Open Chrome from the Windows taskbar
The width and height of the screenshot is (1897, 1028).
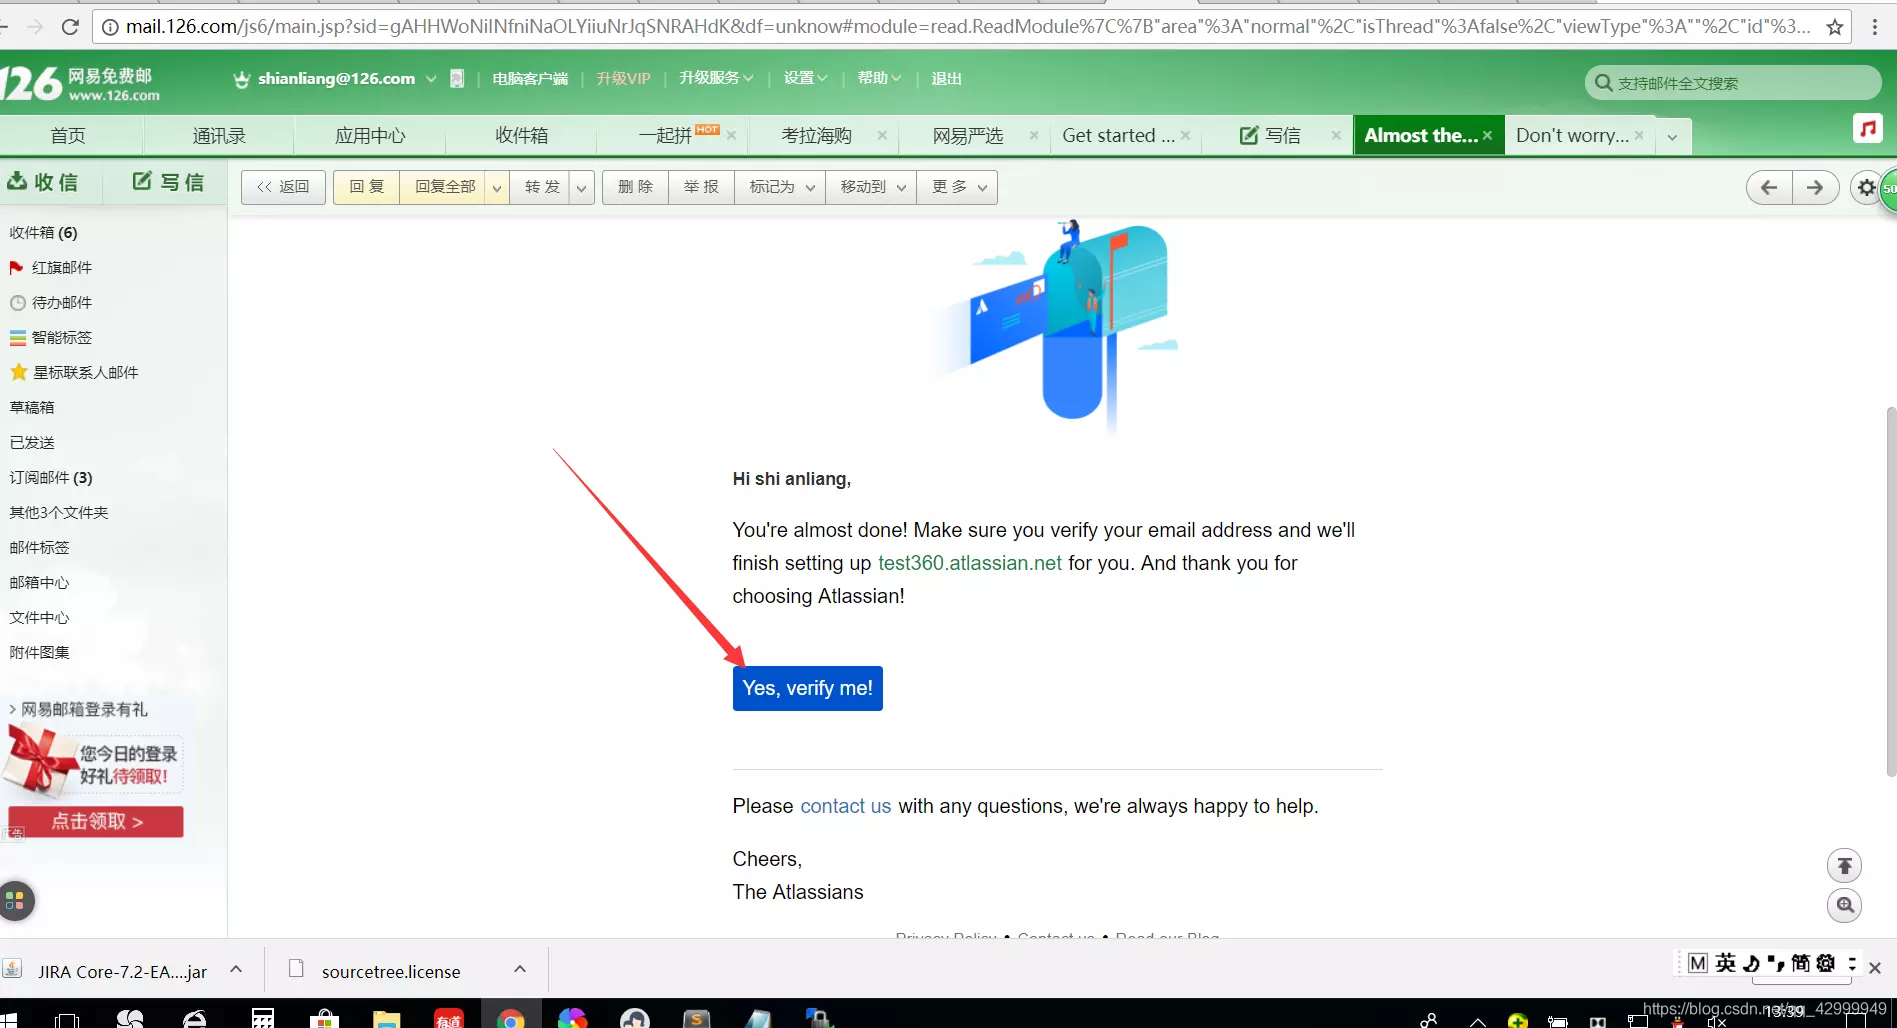click(511, 1018)
